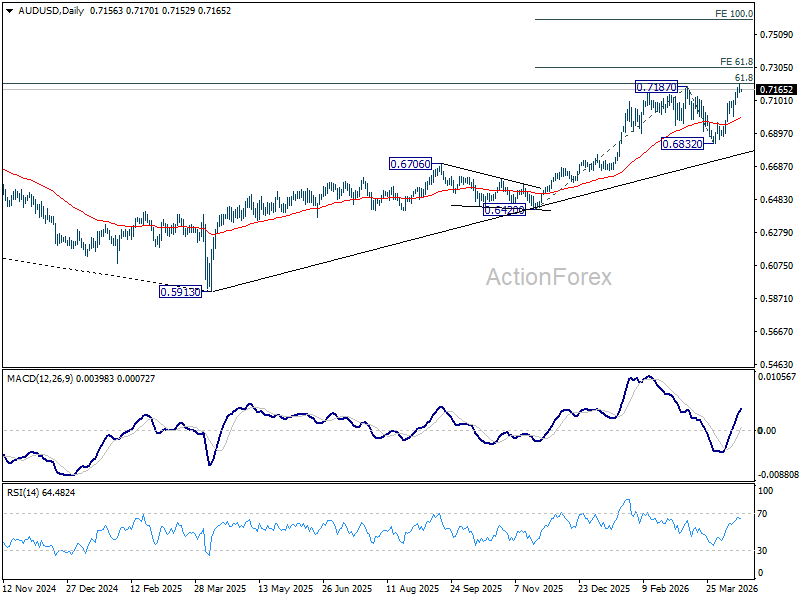Open the chart dropdown arrow beside AUDUSD

[10, 11]
